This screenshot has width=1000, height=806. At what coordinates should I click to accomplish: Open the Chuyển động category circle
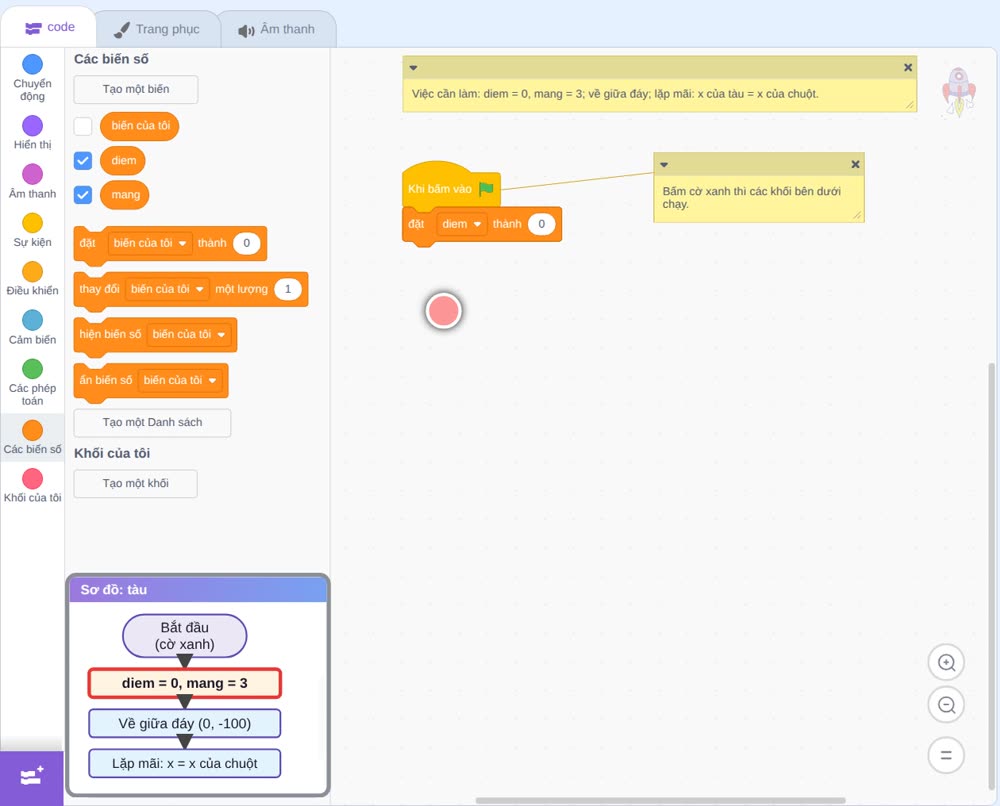33,64
